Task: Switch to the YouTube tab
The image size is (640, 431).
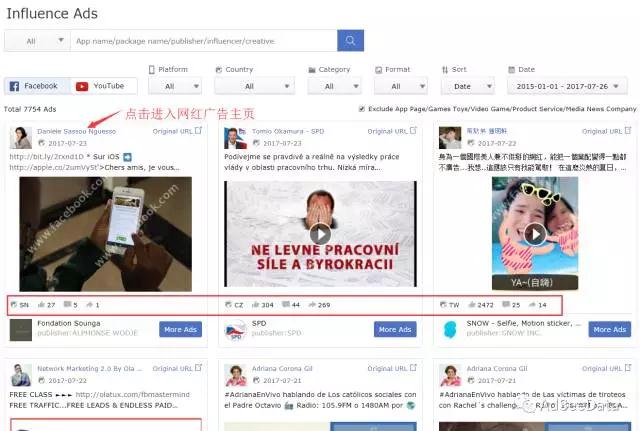Action: 100,87
